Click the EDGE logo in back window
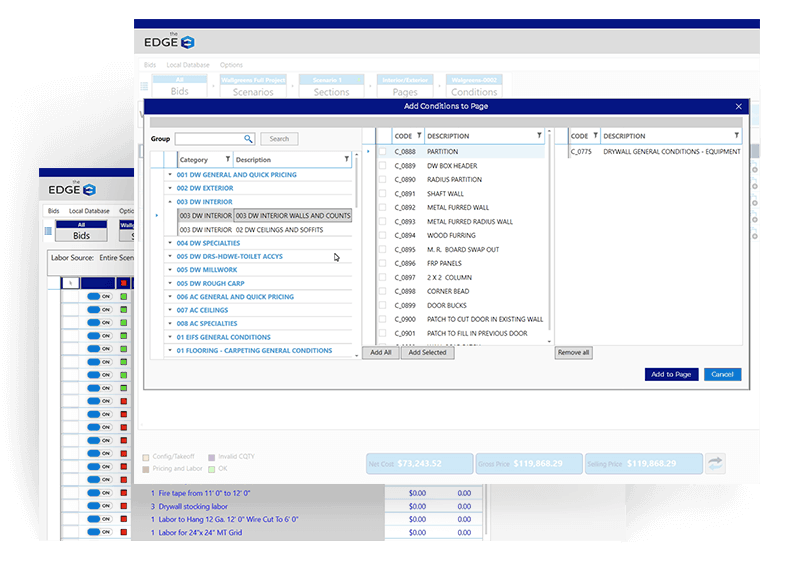 tap(72, 189)
